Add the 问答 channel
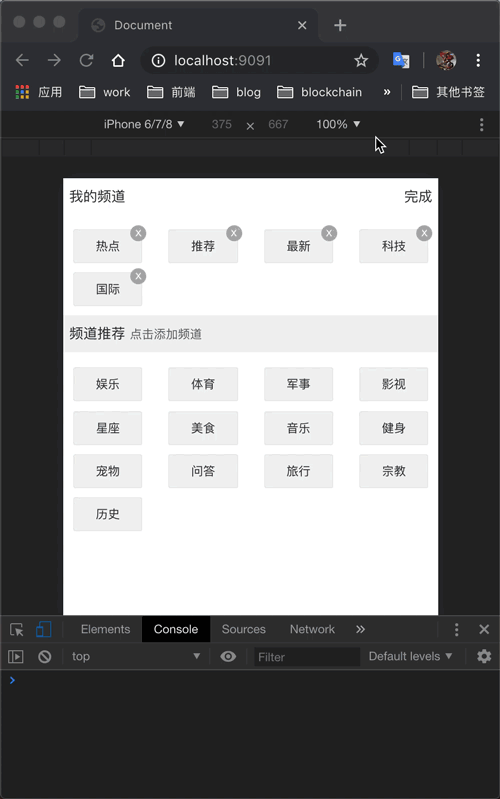500x799 pixels. point(203,471)
